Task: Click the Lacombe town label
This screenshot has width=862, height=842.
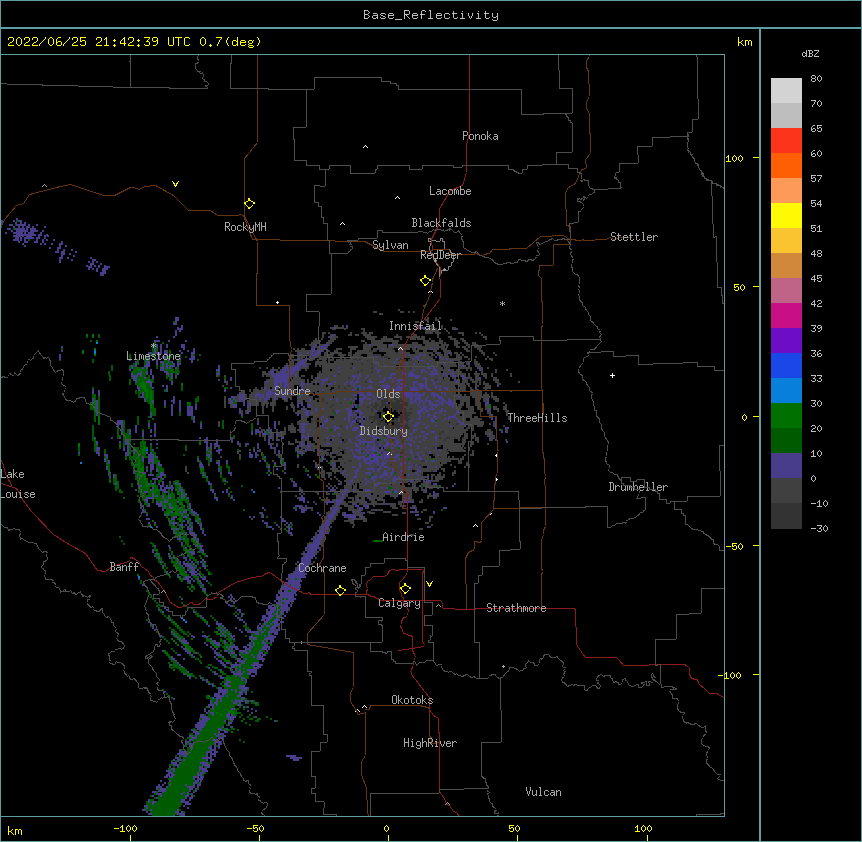Action: click(x=450, y=191)
